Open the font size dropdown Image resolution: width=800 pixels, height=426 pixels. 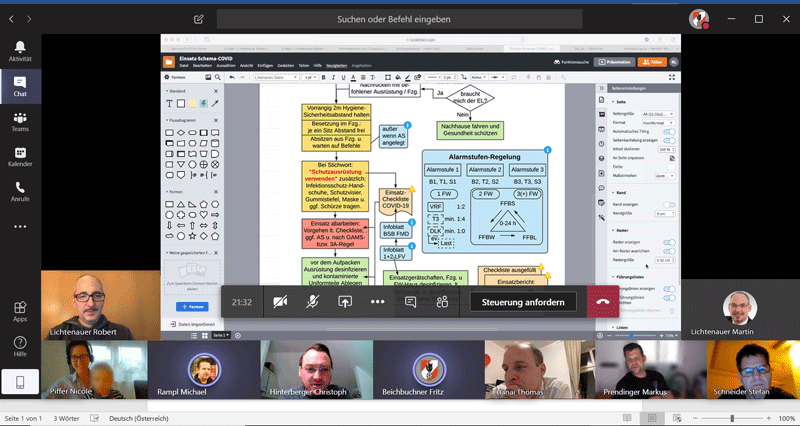pyautogui.click(x=309, y=78)
